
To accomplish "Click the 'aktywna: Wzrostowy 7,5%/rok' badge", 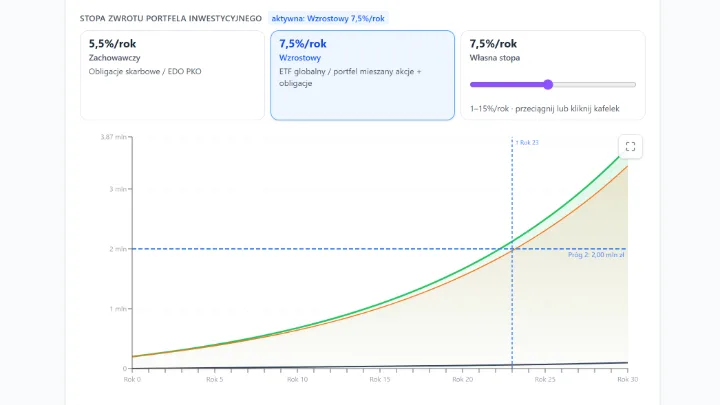I will (x=328, y=18).
